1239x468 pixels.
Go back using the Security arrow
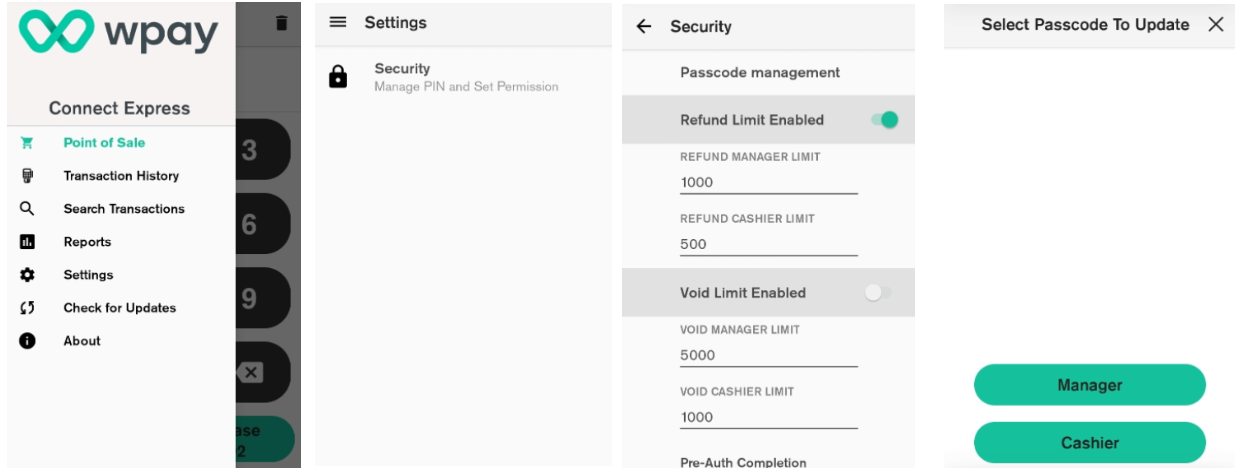(644, 27)
